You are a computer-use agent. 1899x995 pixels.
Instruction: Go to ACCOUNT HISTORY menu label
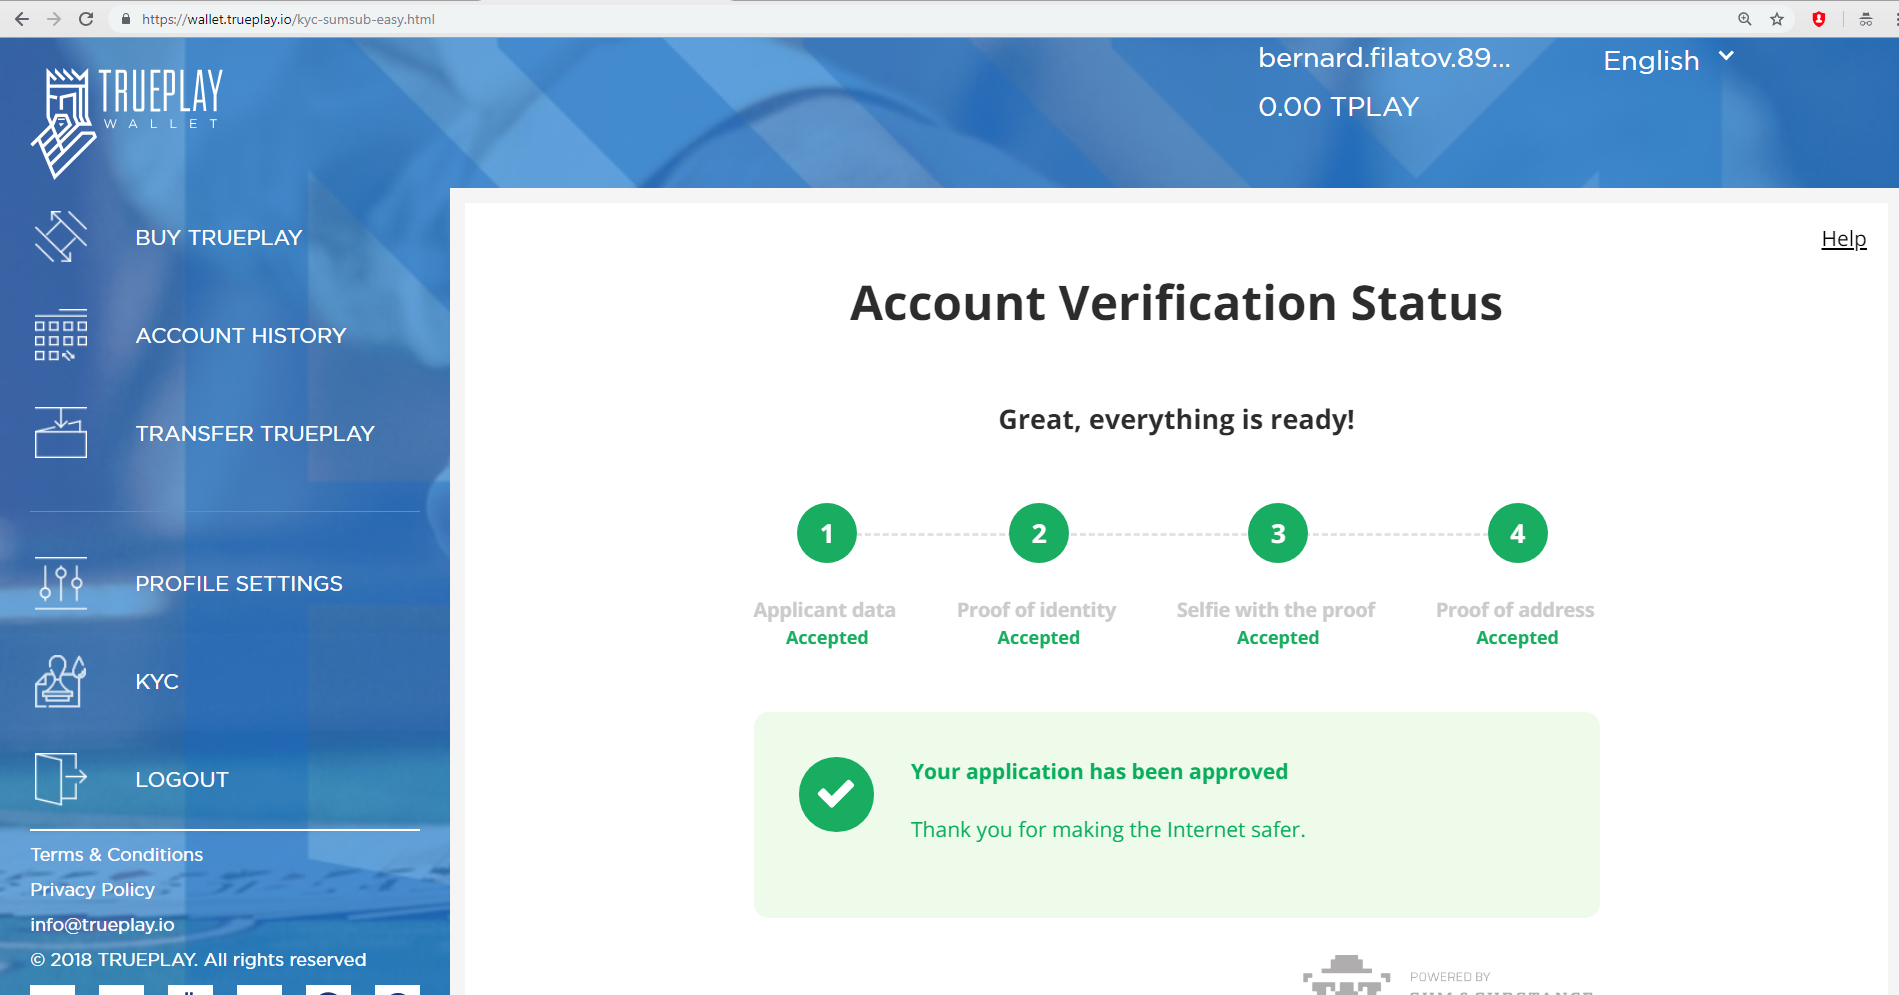[241, 335]
